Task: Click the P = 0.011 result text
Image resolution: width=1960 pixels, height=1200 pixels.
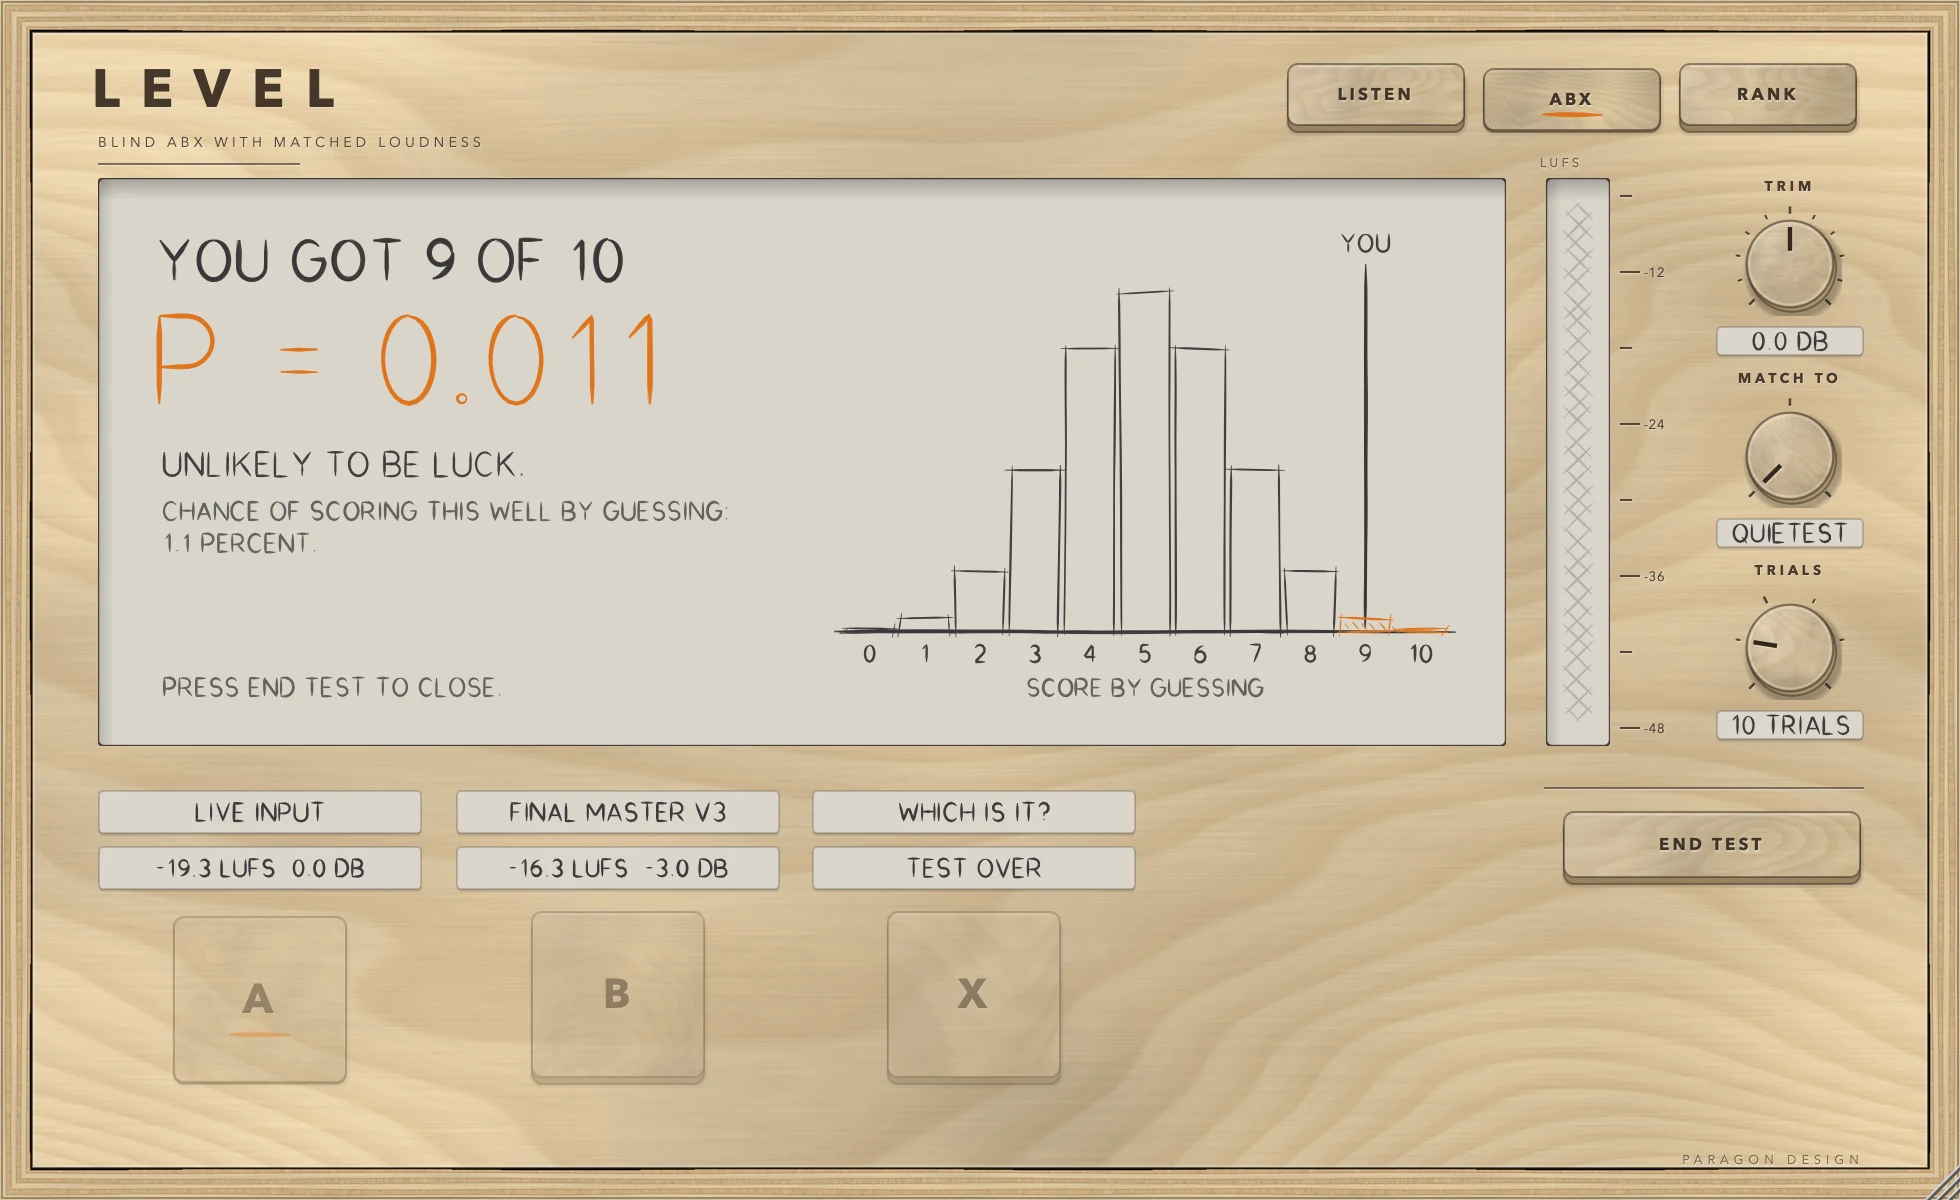Action: pyautogui.click(x=407, y=358)
